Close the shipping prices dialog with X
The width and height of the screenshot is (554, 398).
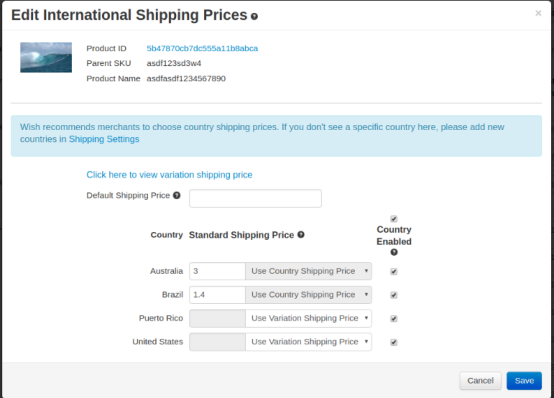tap(538, 13)
